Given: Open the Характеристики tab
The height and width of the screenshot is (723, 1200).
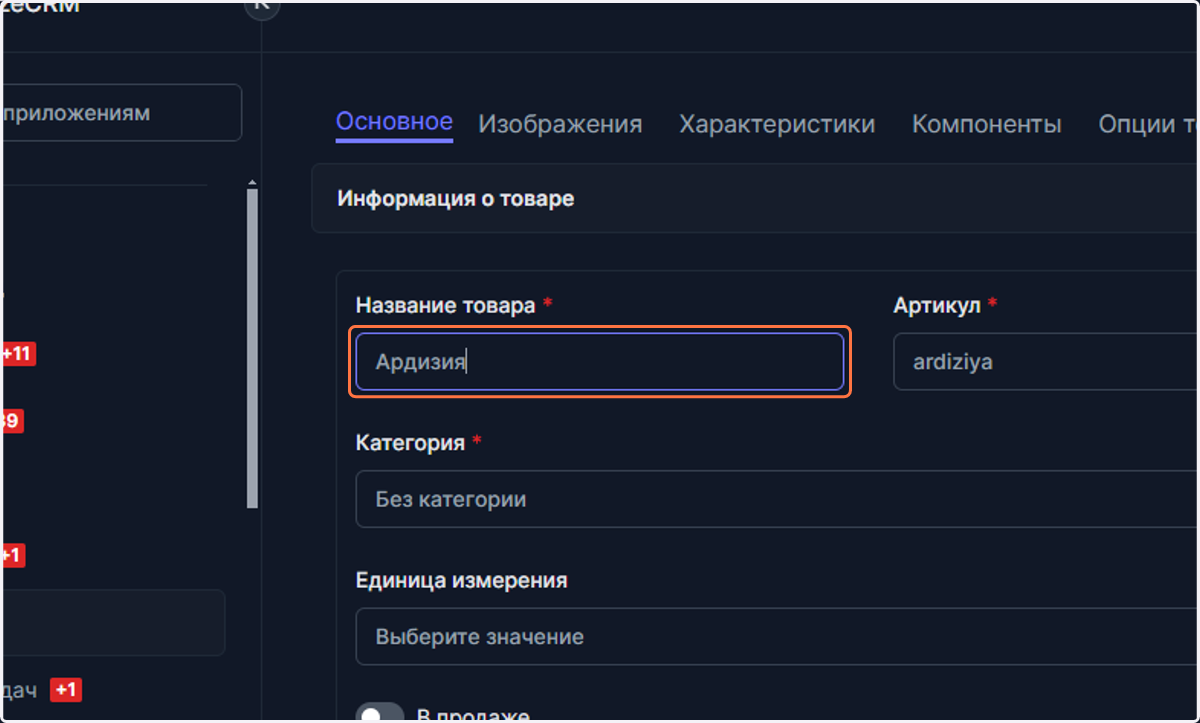Looking at the screenshot, I should pyautogui.click(x=777, y=124).
